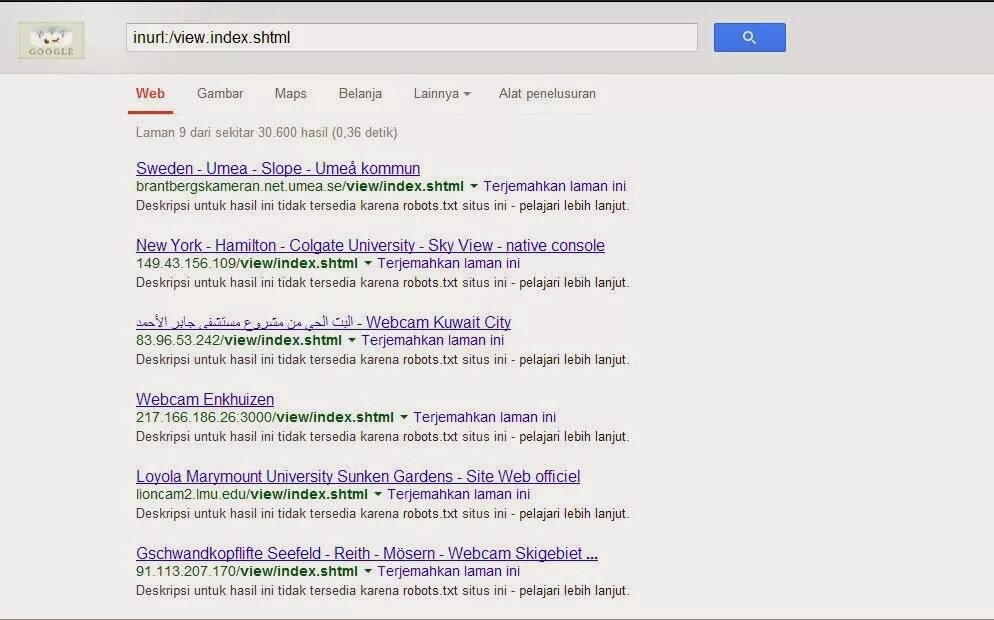This screenshot has height=620, width=994.
Task: Click the 91.113.207.170/view/index.shtml URL text
Action: [247, 571]
